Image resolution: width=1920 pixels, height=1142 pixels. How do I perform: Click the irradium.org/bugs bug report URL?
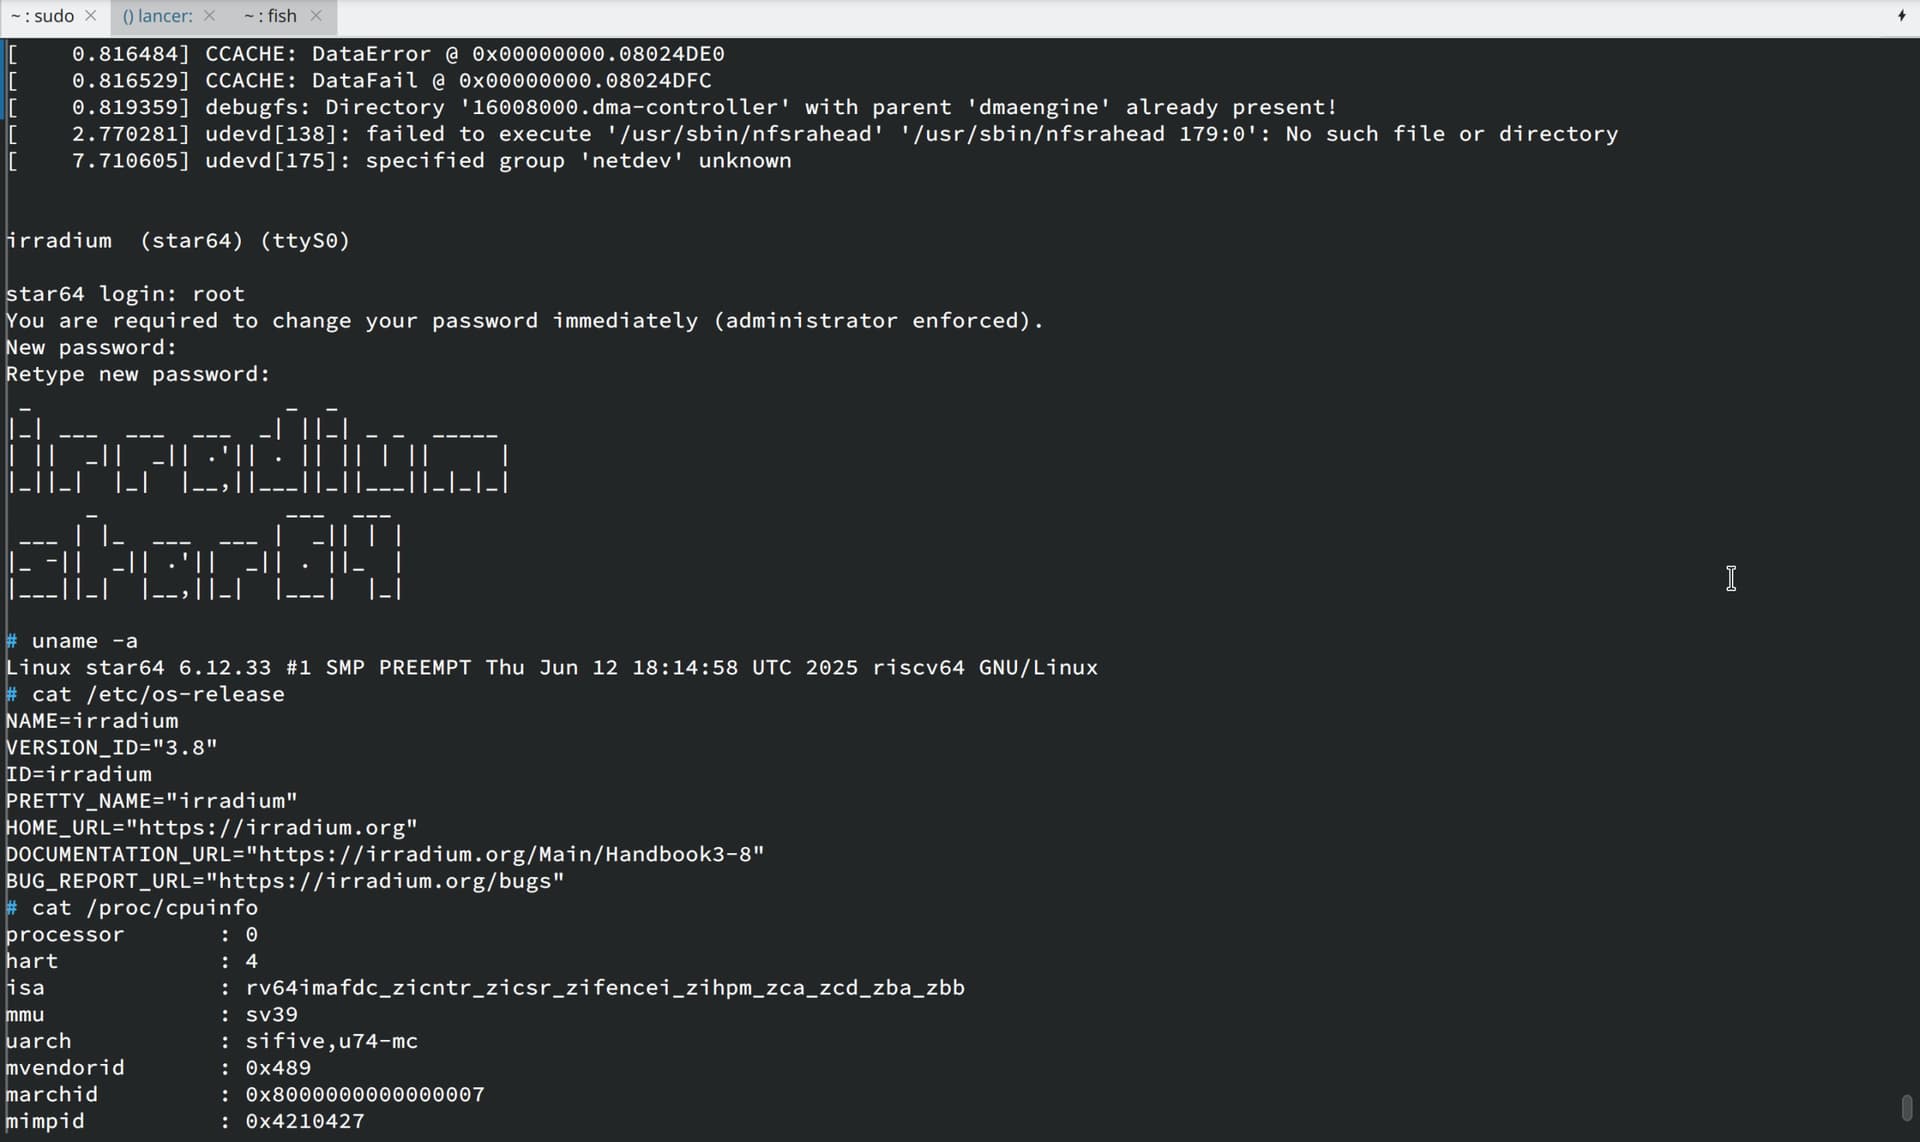point(385,881)
